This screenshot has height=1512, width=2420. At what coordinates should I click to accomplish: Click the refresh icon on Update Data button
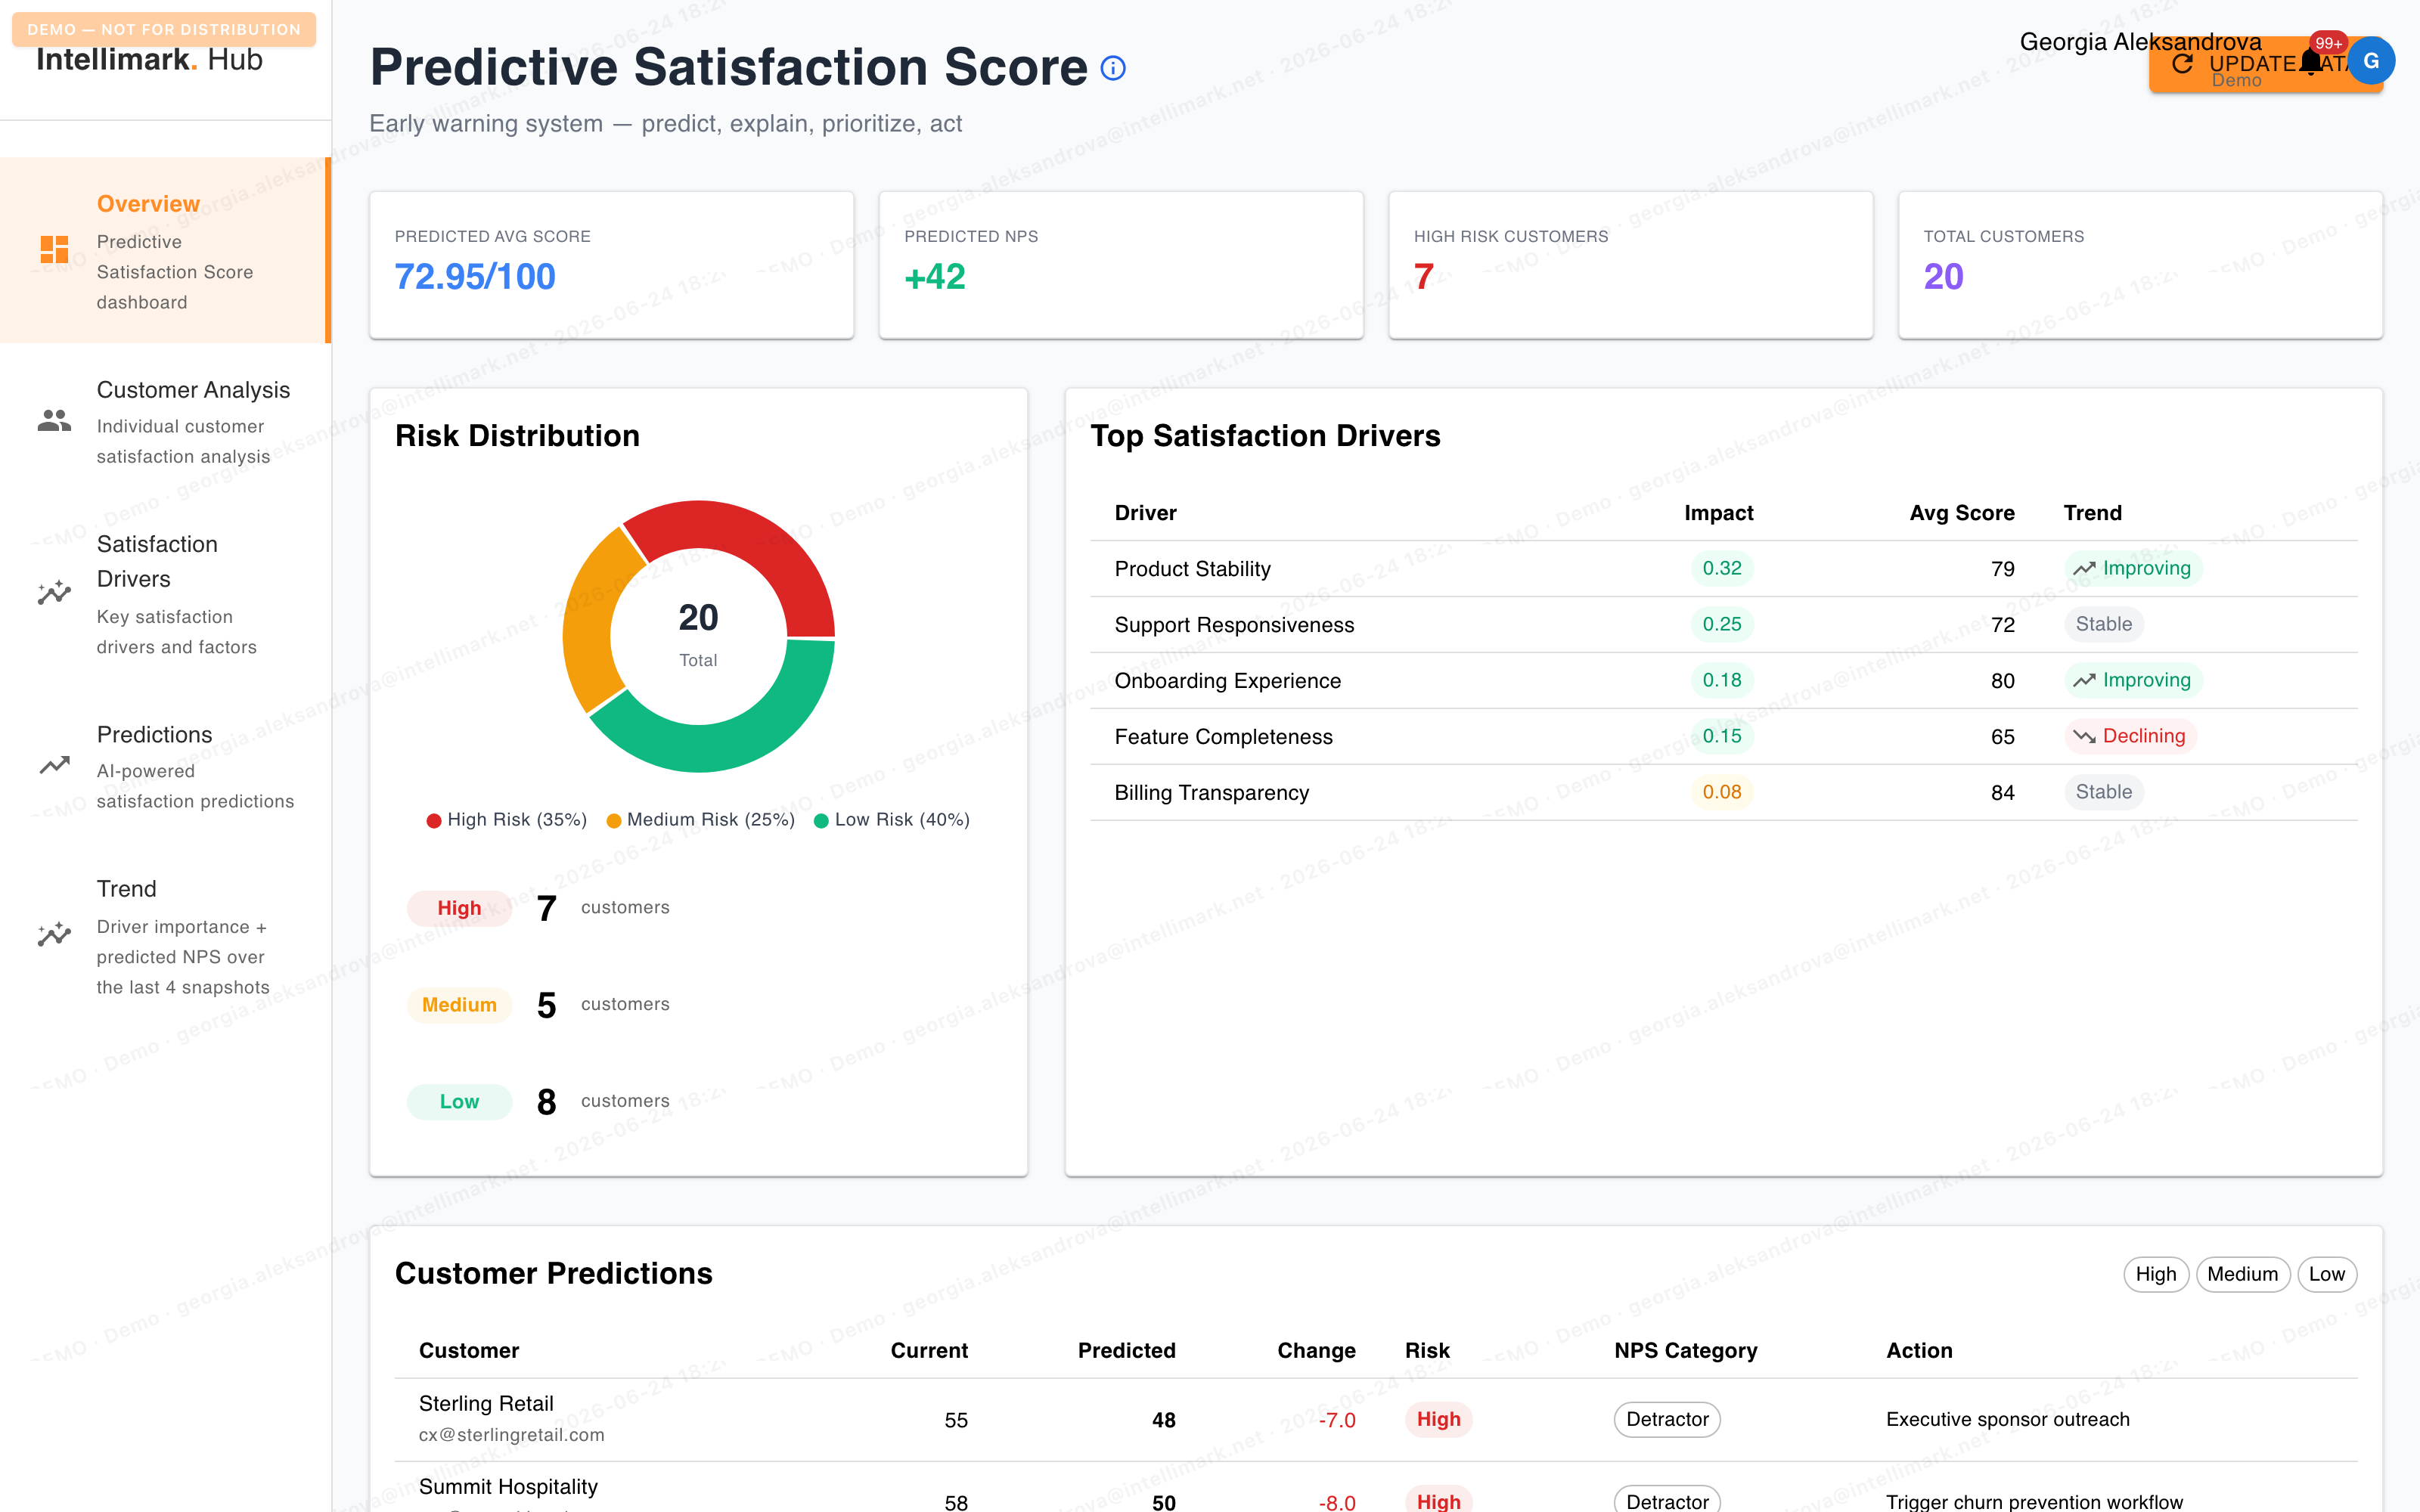(x=2182, y=63)
